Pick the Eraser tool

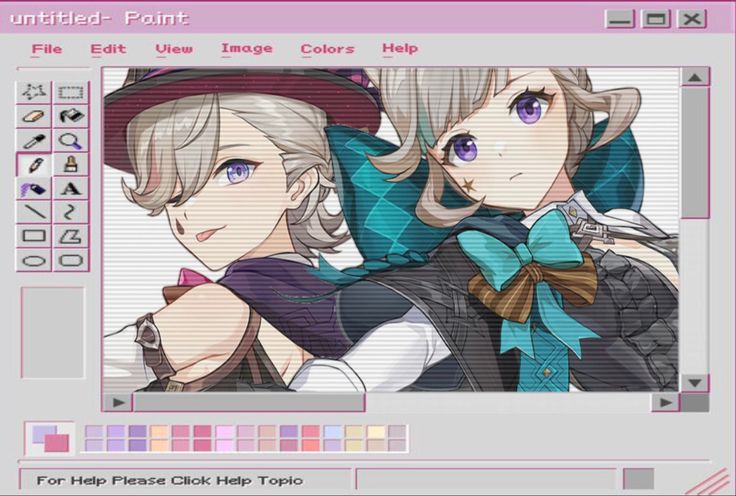35,116
